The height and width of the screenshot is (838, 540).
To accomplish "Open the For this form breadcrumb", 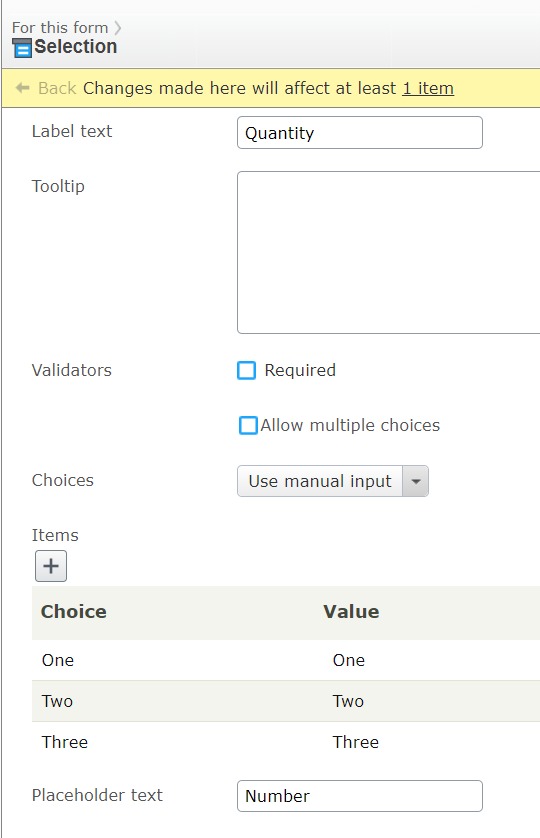I will [x=60, y=27].
